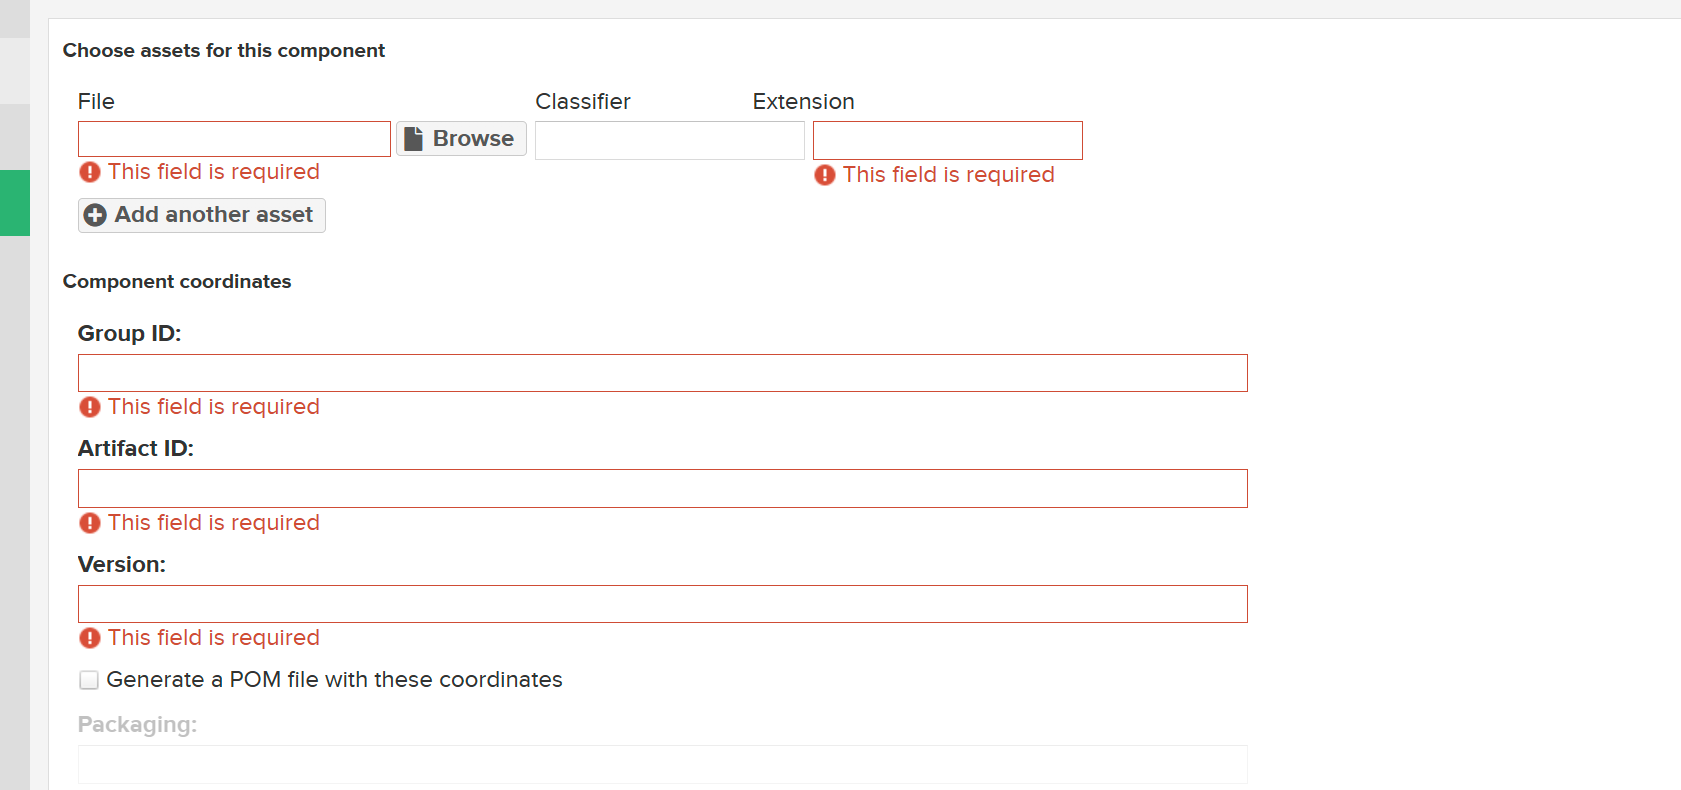Viewport: 1681px width, 790px height.
Task: Click the 'Choose assets for this component' heading
Action: [224, 51]
